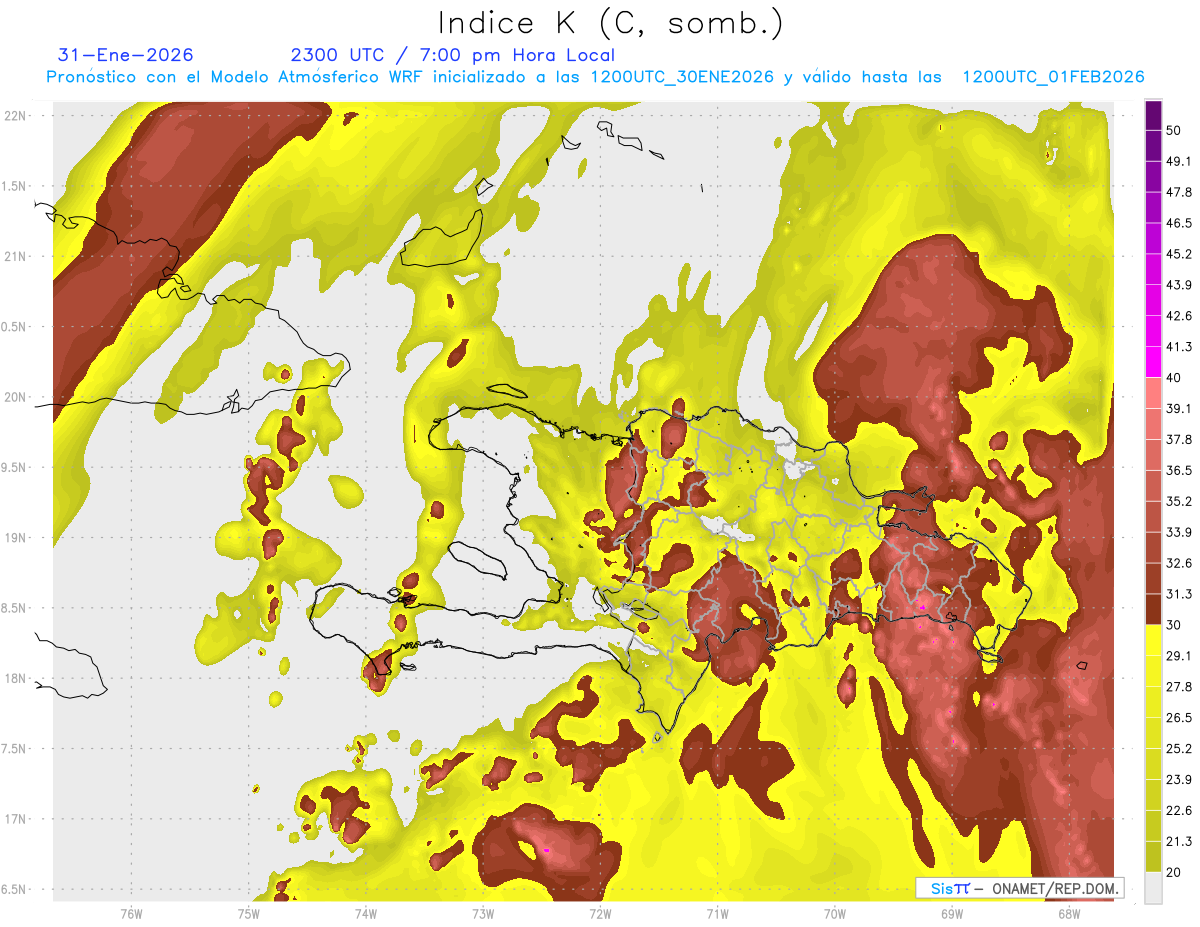
Task: Click legend value '33.9'
Action: [x=1178, y=532]
